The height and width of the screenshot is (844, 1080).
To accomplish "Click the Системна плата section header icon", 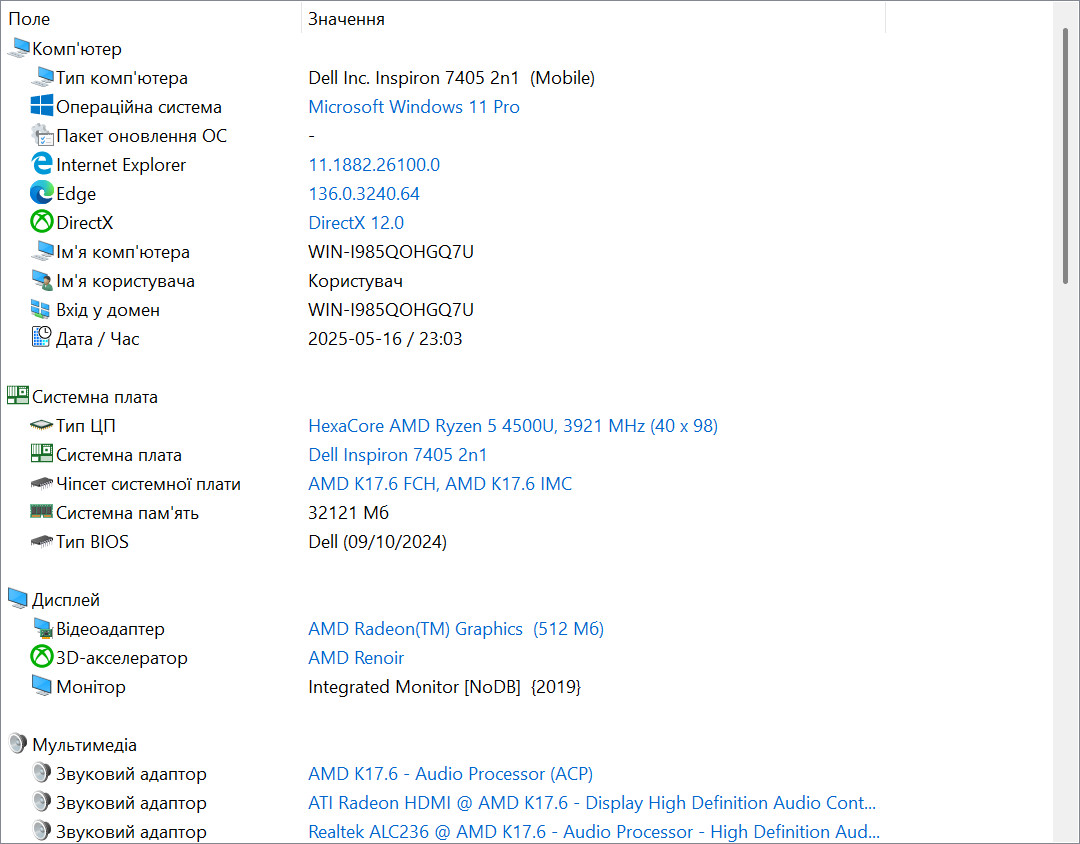I will 18,396.
